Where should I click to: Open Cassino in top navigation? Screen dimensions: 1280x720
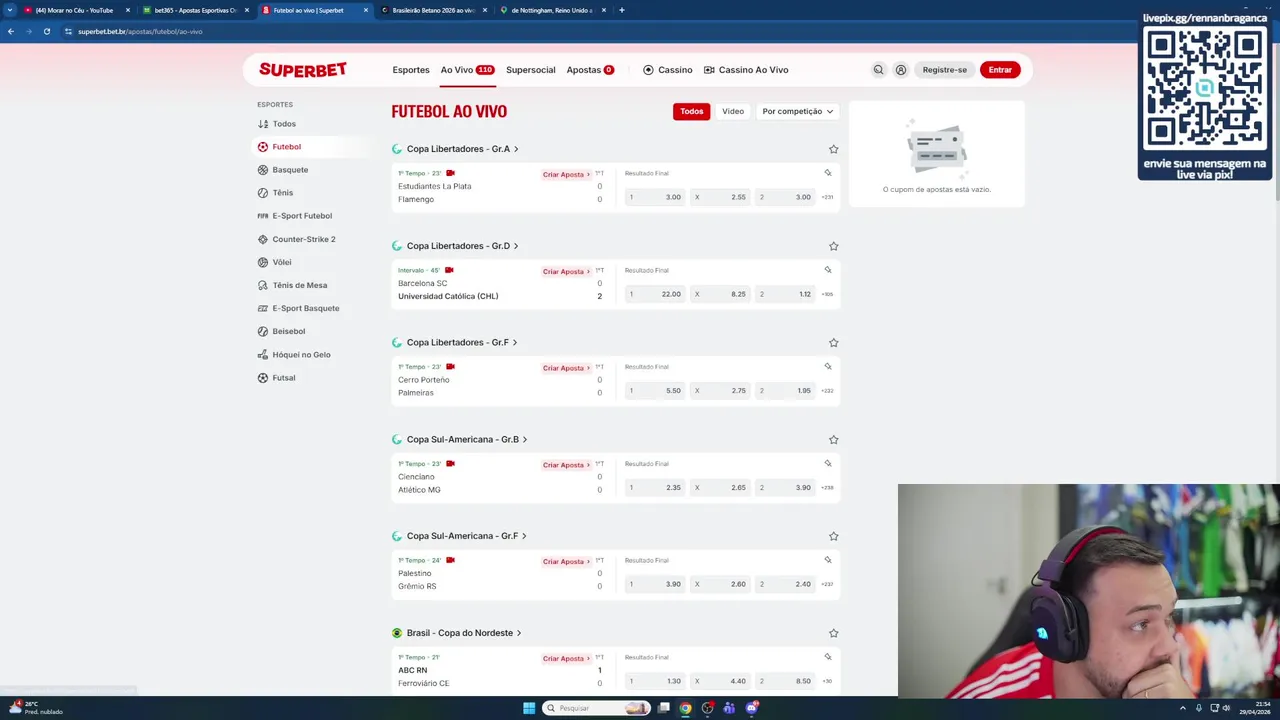668,70
